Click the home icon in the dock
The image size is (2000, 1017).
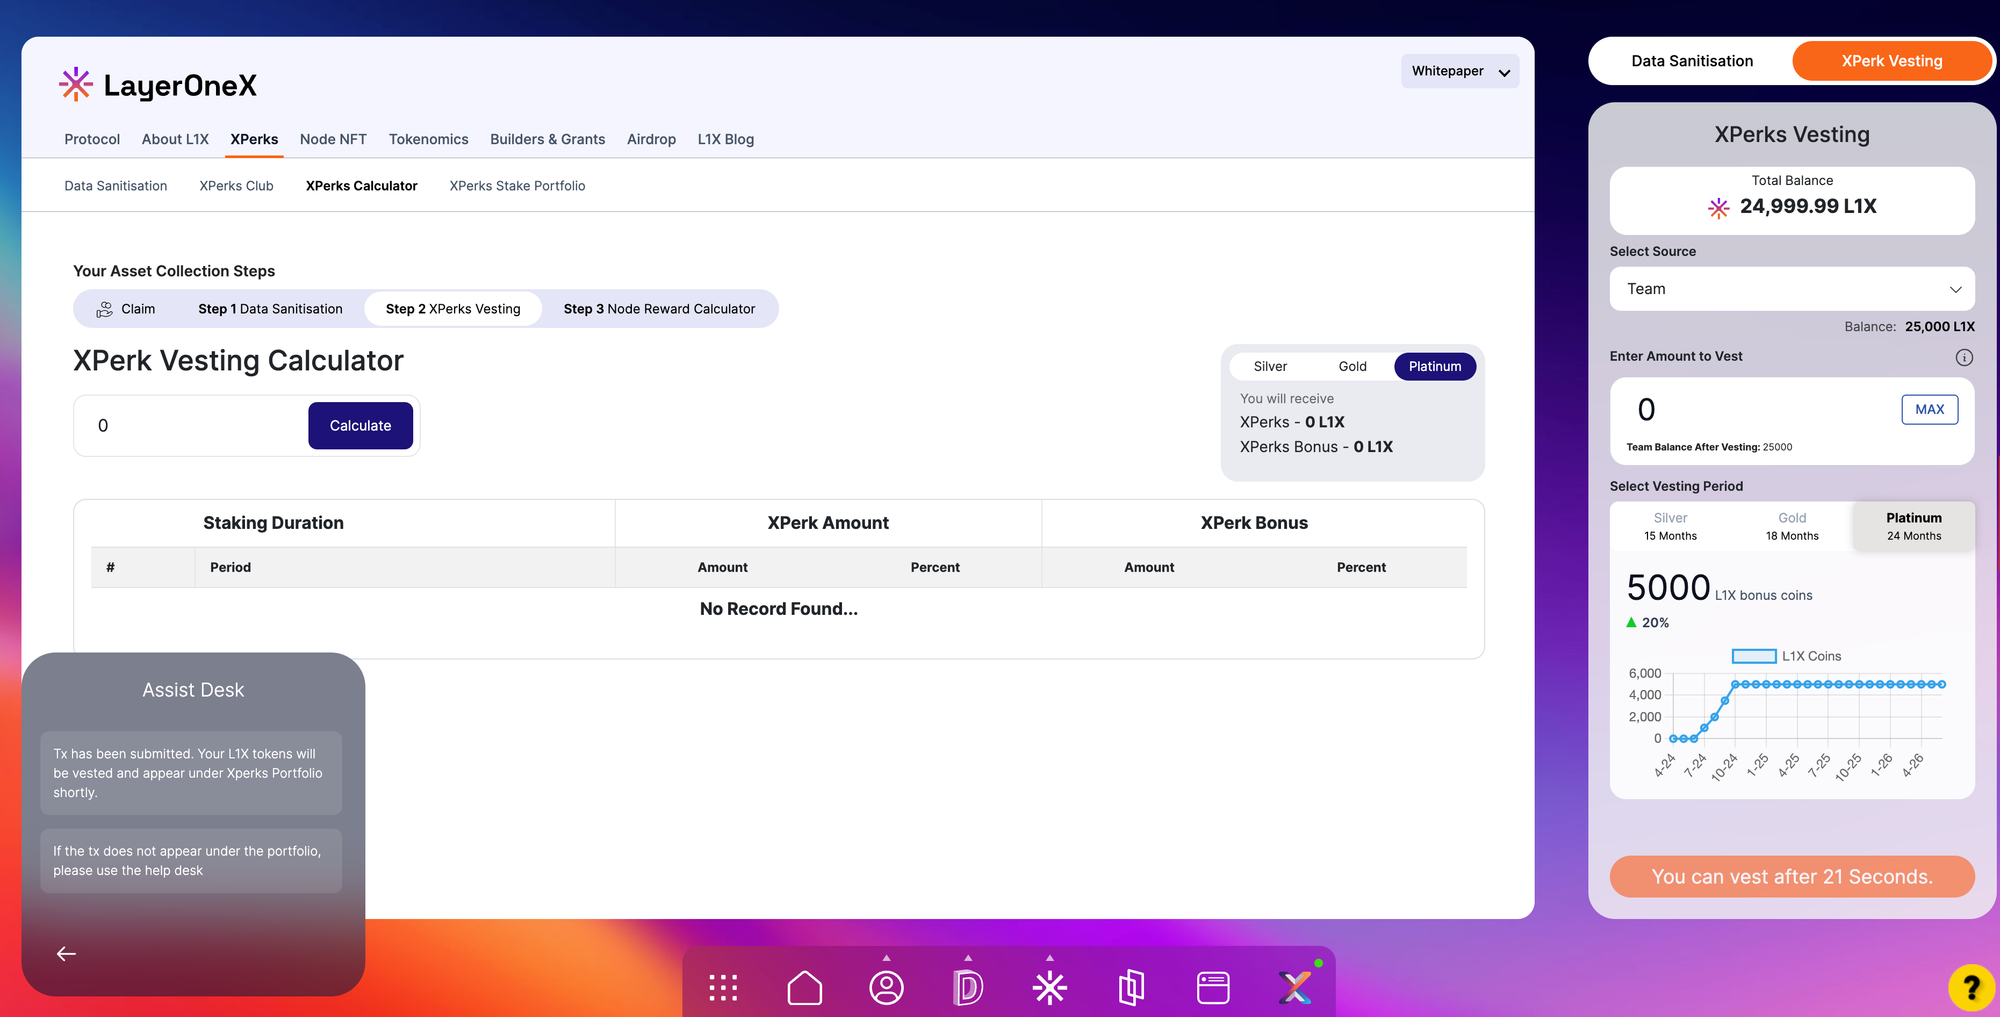pyautogui.click(x=804, y=988)
